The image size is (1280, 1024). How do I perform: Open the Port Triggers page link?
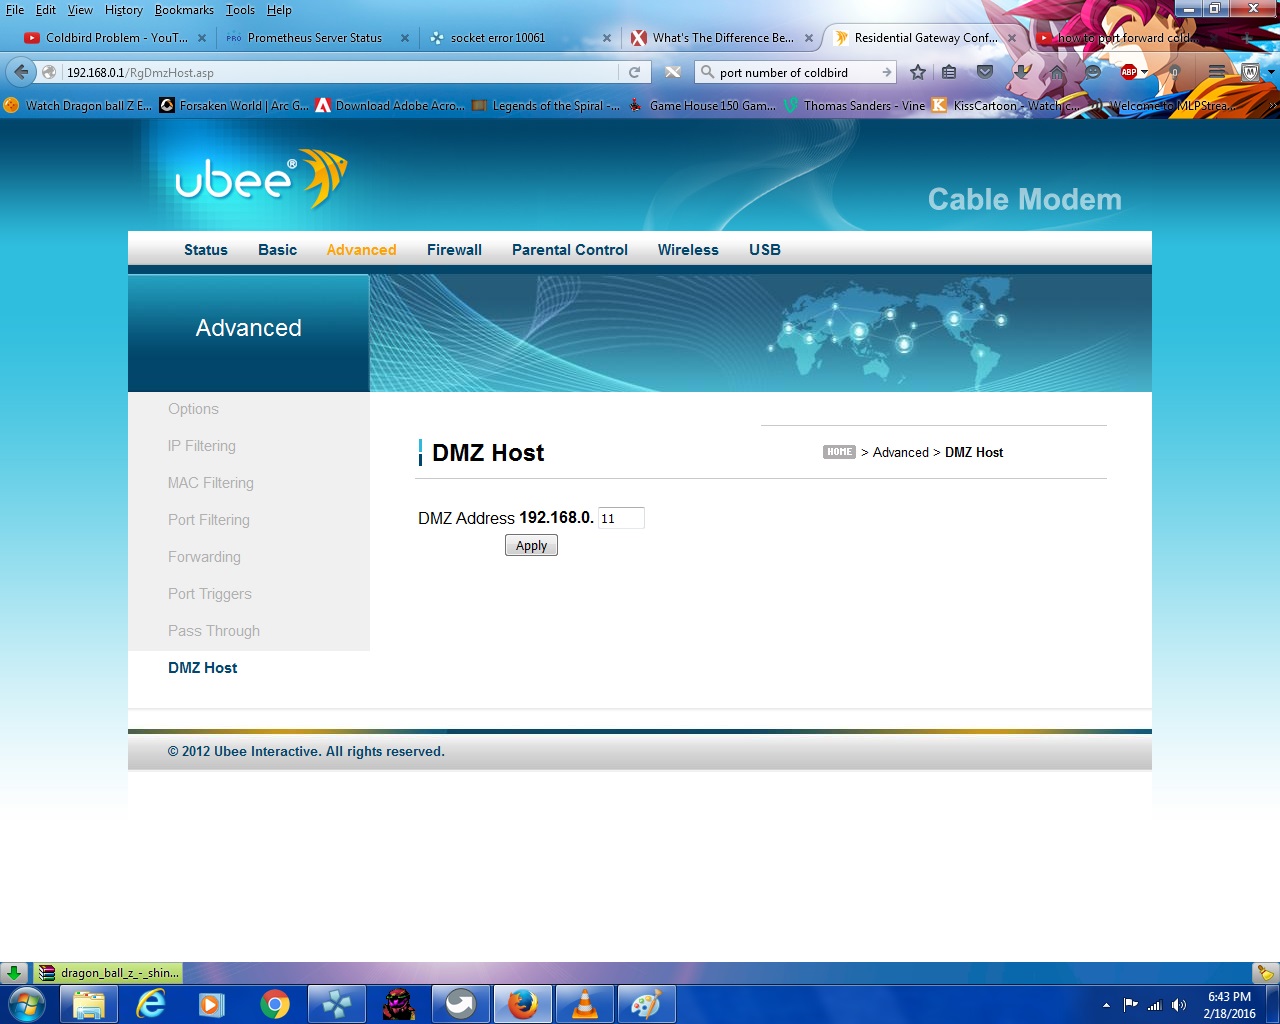coord(210,594)
